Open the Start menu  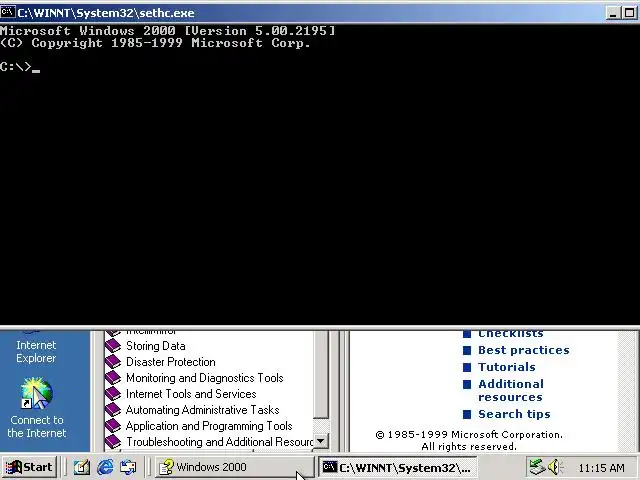[29, 467]
